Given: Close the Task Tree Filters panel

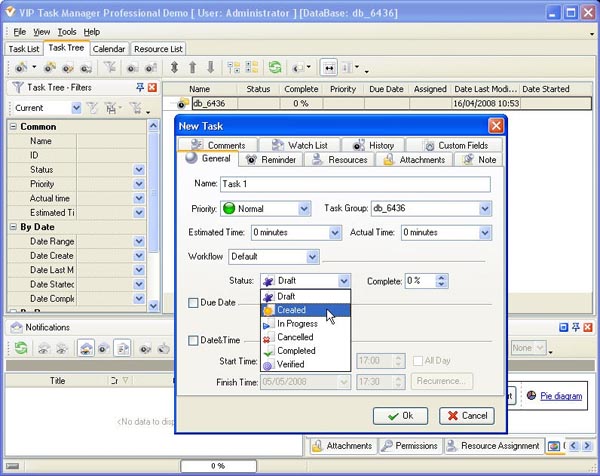Looking at the screenshot, I should point(152,88).
